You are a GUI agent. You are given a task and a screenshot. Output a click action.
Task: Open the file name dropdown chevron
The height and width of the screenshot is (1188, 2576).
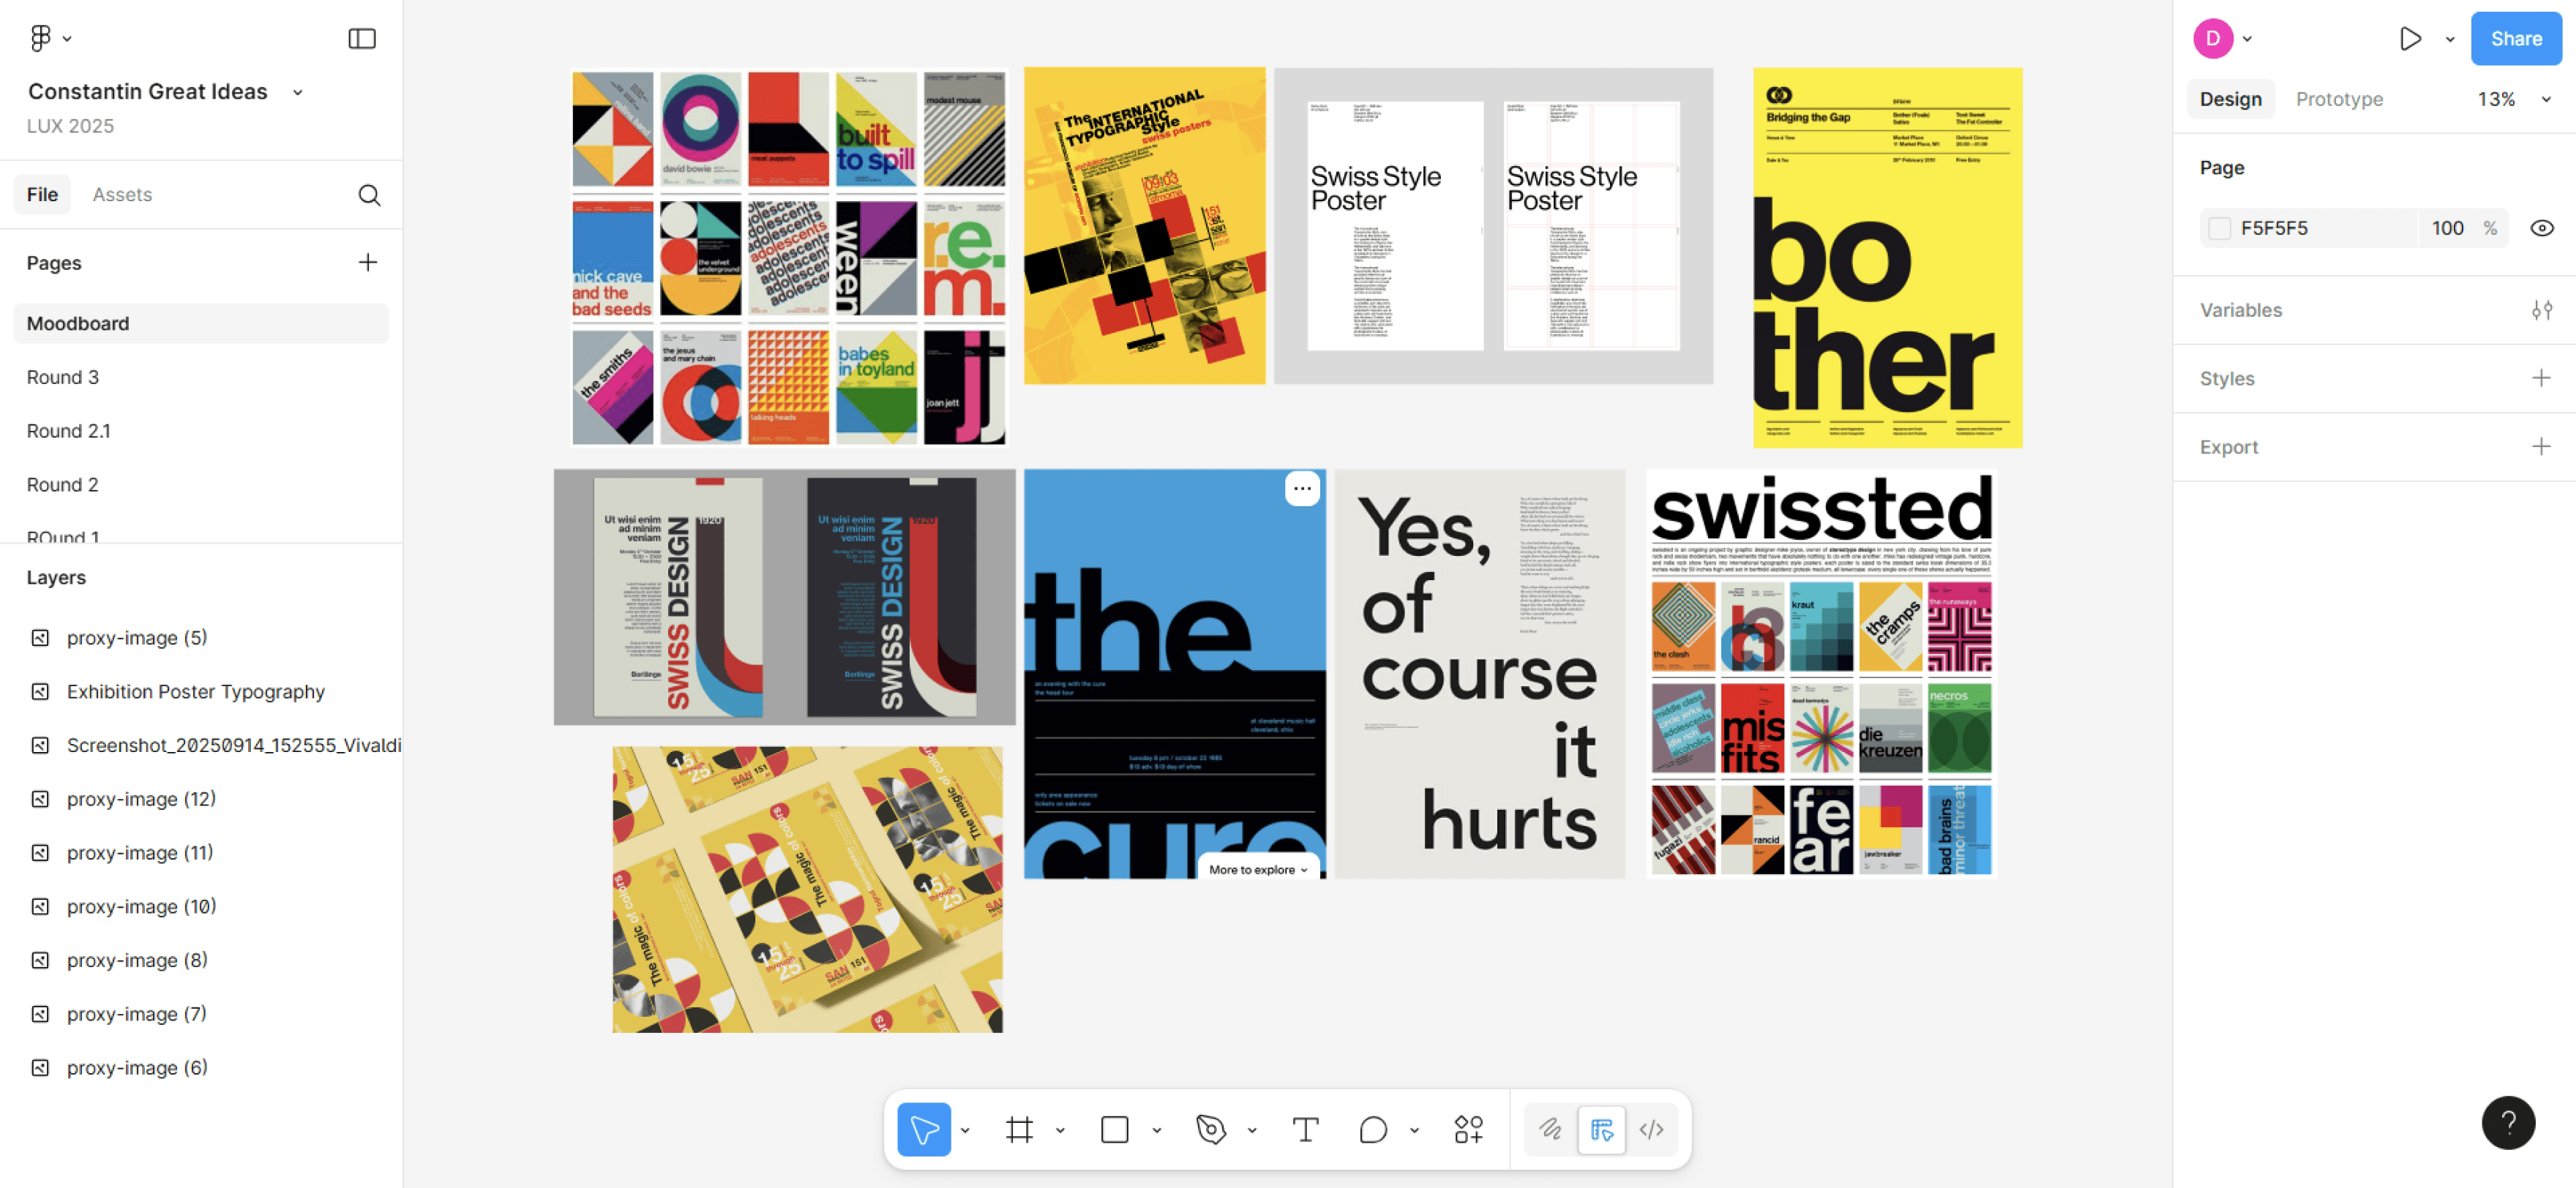(297, 92)
